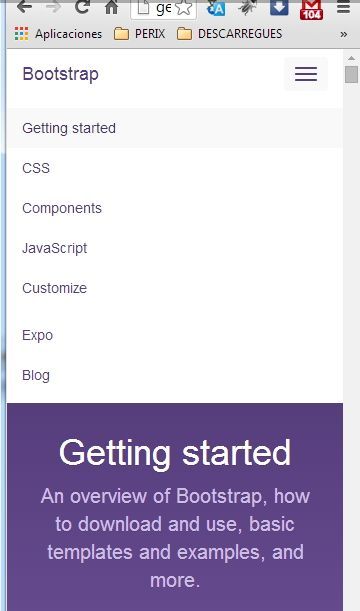360x611 pixels.
Task: Open the blue download extension icon
Action: (x=279, y=7)
